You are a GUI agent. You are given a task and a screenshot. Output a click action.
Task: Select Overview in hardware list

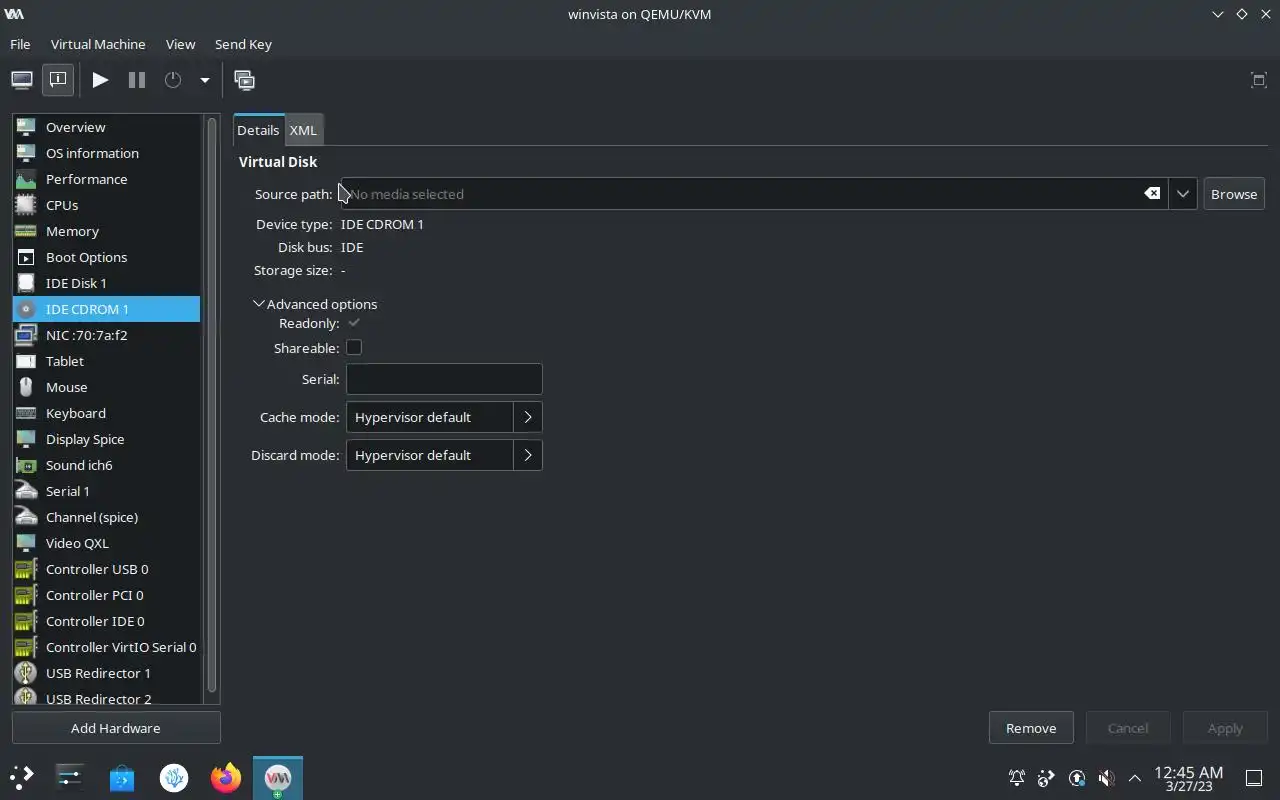[106, 127]
